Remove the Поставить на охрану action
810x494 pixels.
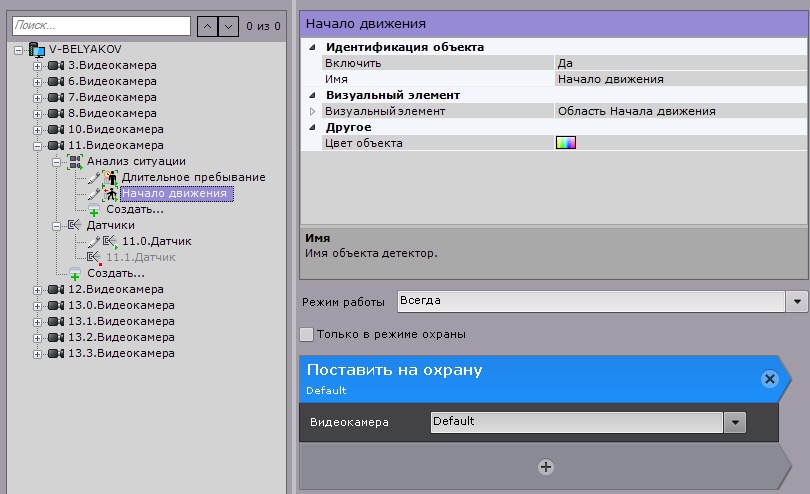point(769,379)
